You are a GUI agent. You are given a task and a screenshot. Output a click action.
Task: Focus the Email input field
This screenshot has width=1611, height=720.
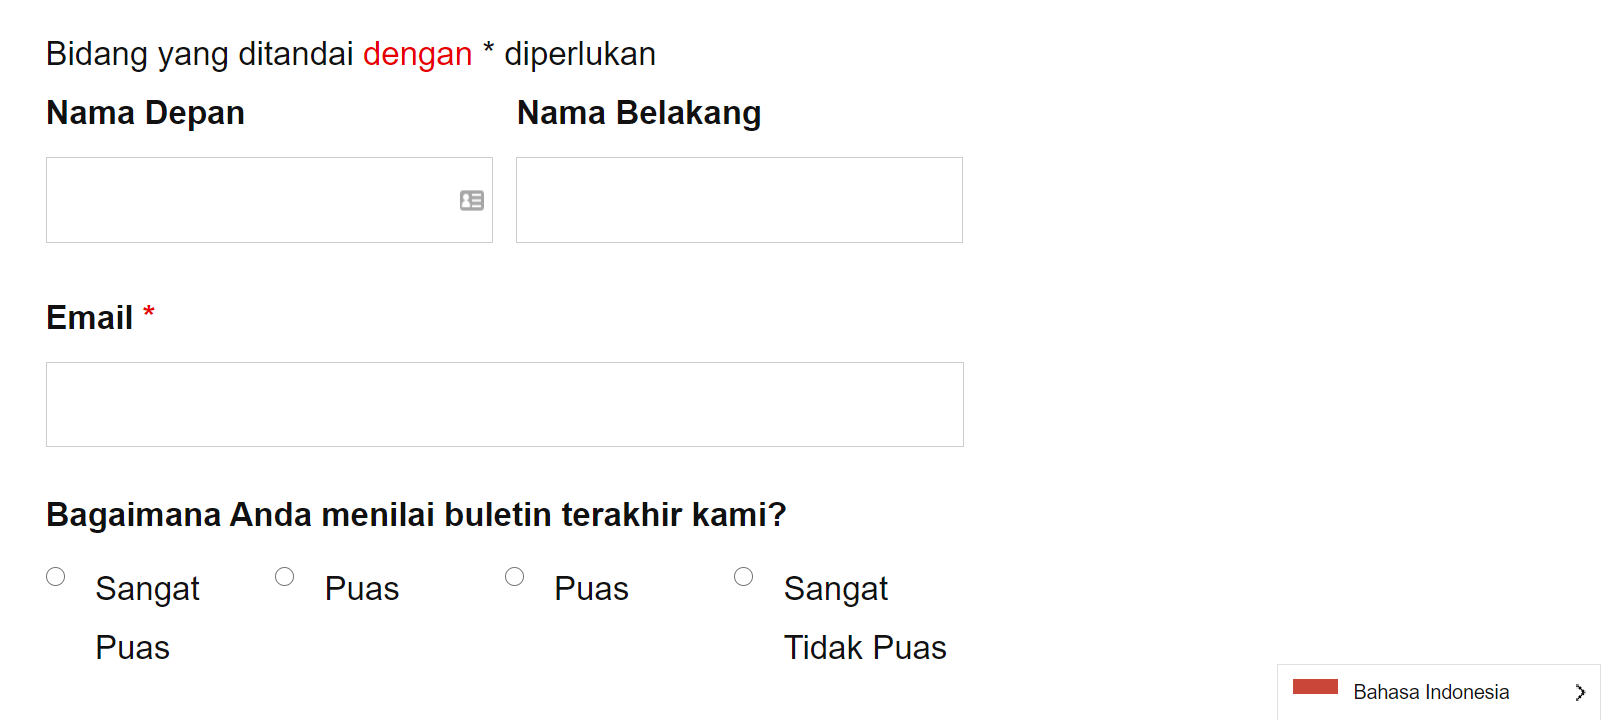click(x=504, y=405)
